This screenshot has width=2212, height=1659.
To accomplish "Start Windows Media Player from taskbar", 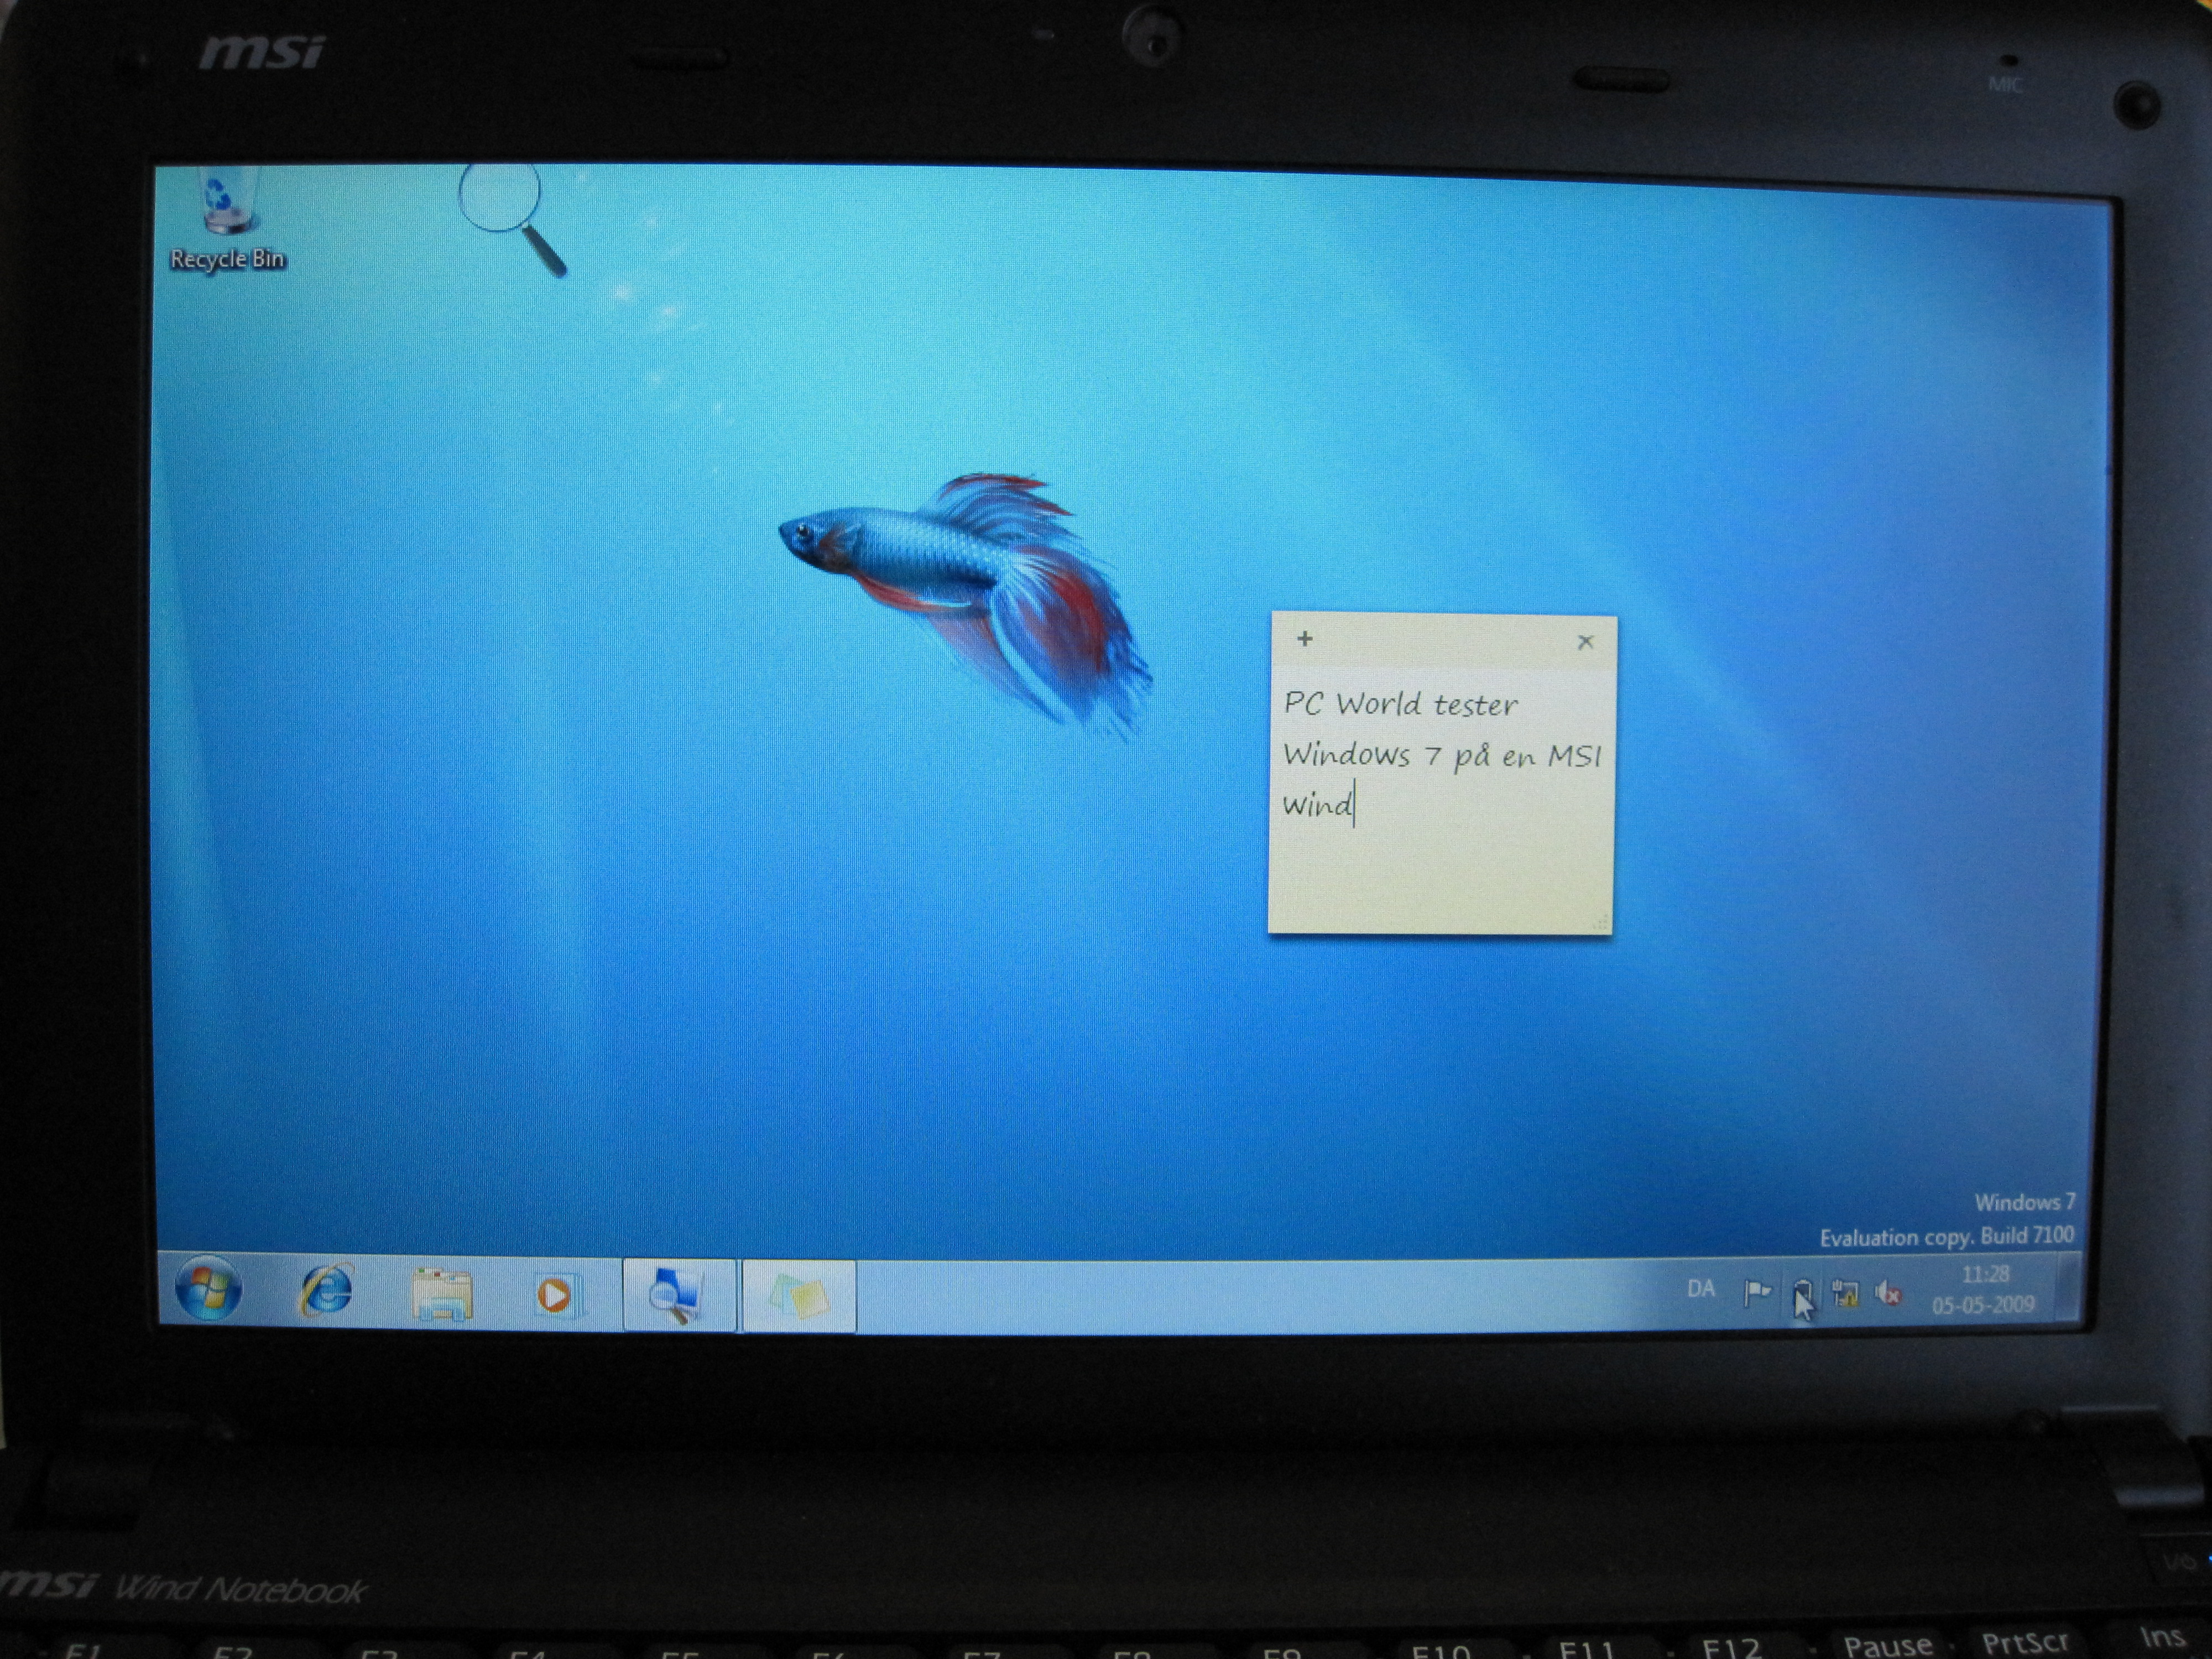I will click(x=556, y=1296).
